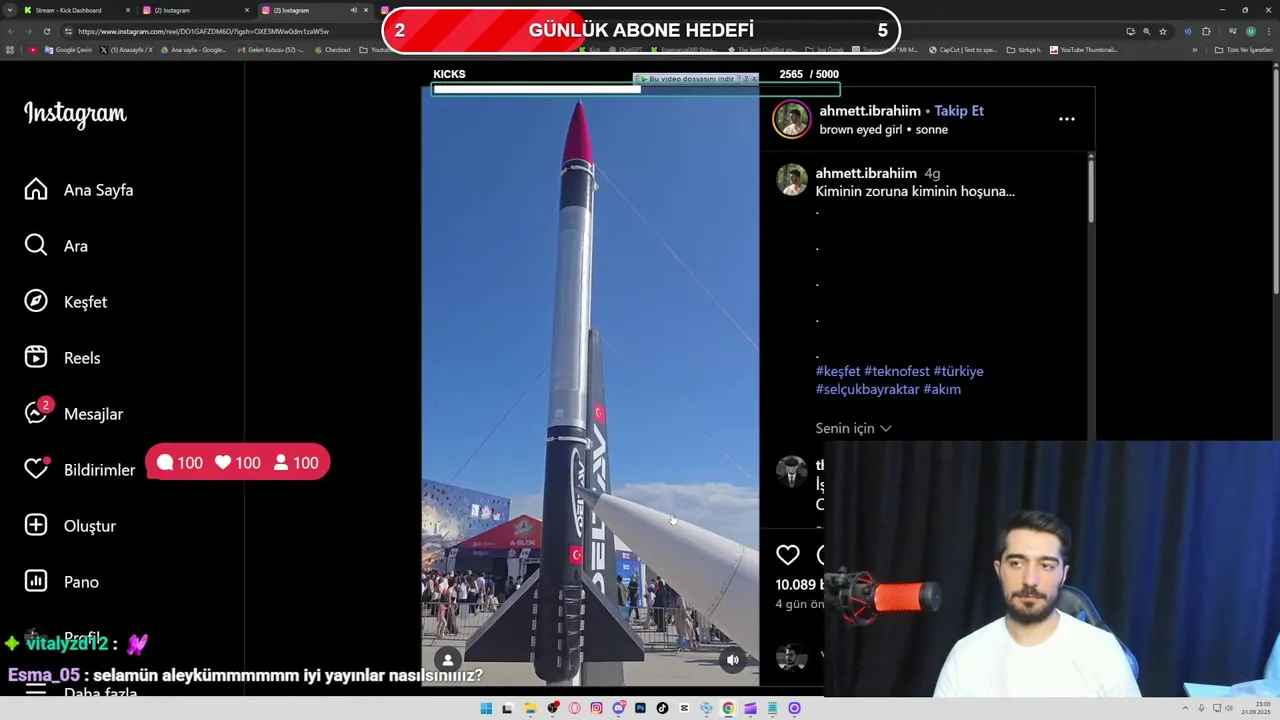Open Google Çeviri bookmark

coord(67,50)
